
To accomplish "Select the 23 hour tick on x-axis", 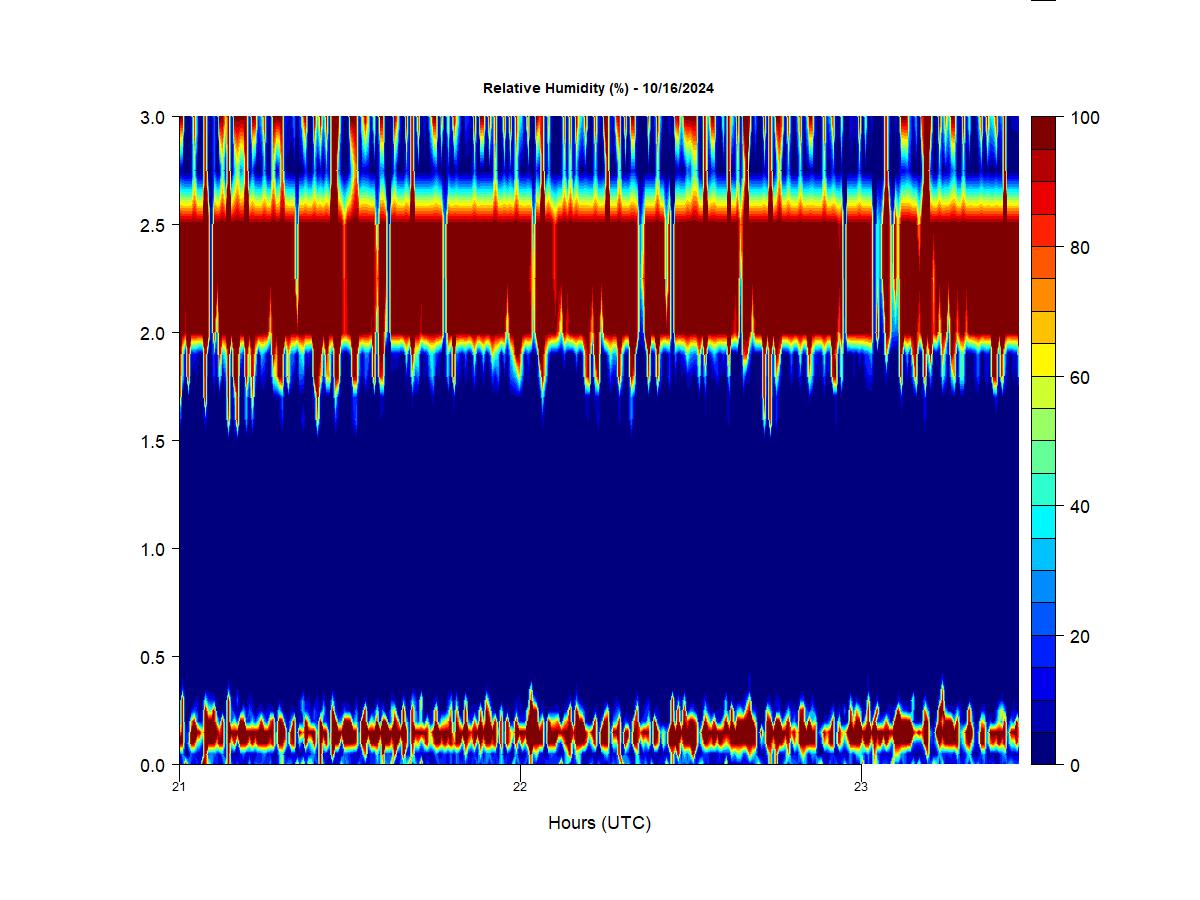I will coord(861,786).
